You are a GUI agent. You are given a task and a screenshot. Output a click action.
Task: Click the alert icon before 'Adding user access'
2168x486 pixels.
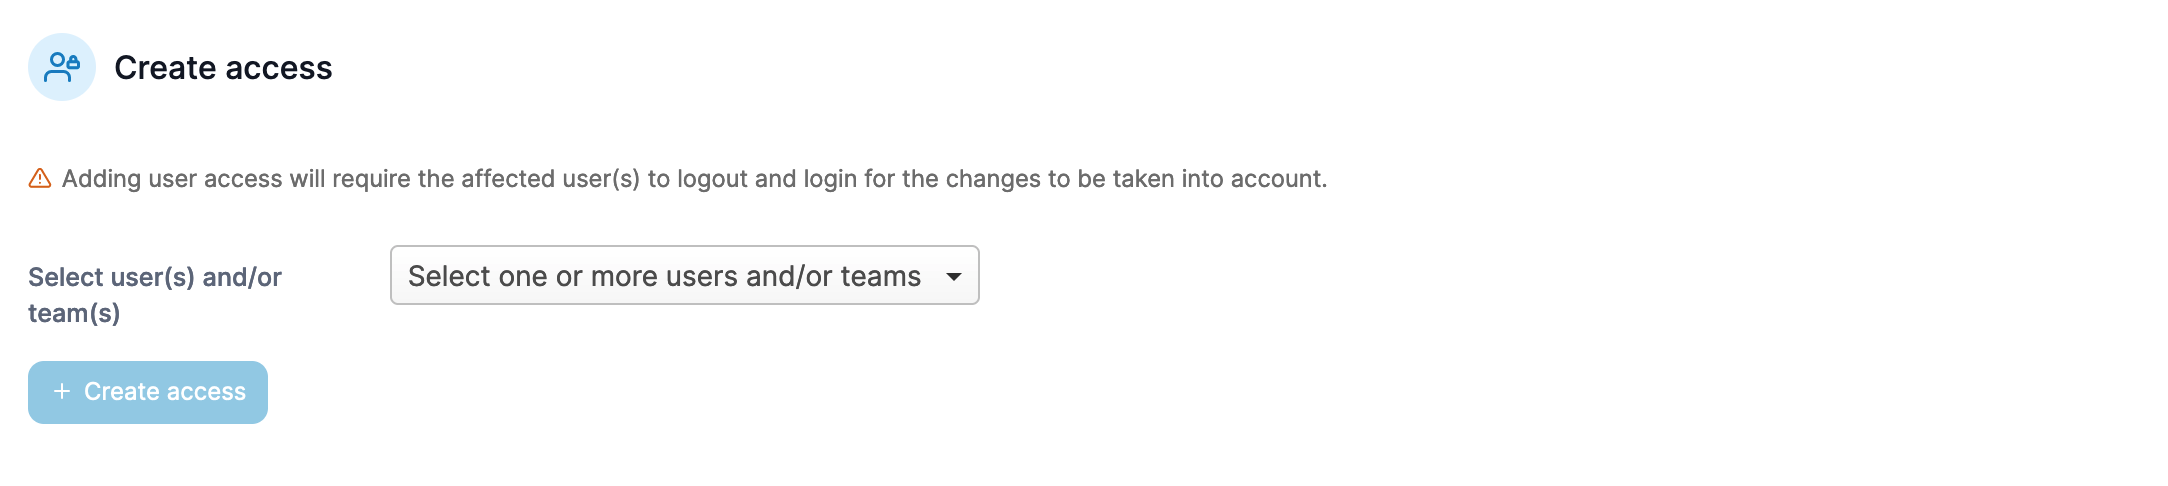coord(40,179)
